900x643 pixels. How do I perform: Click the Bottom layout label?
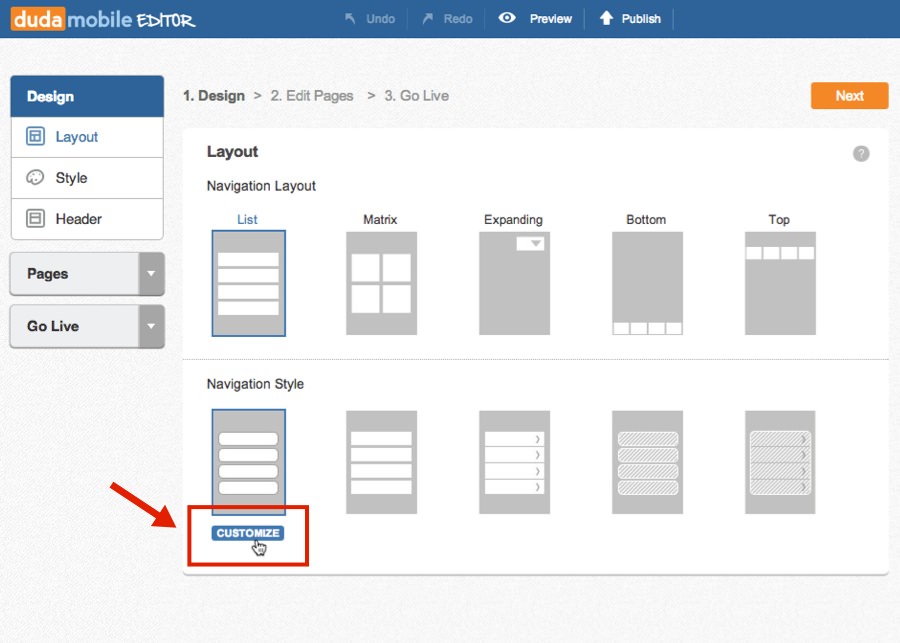pos(646,219)
